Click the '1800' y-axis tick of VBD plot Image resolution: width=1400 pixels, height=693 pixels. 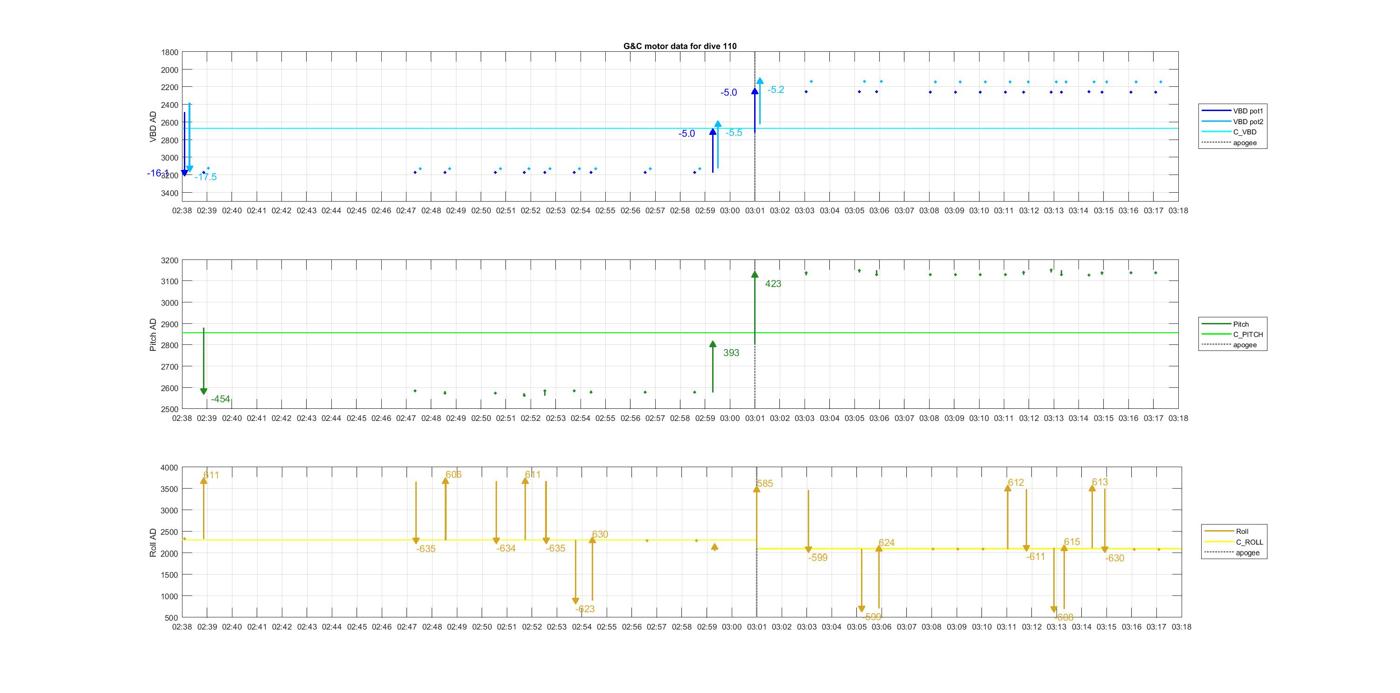point(170,52)
